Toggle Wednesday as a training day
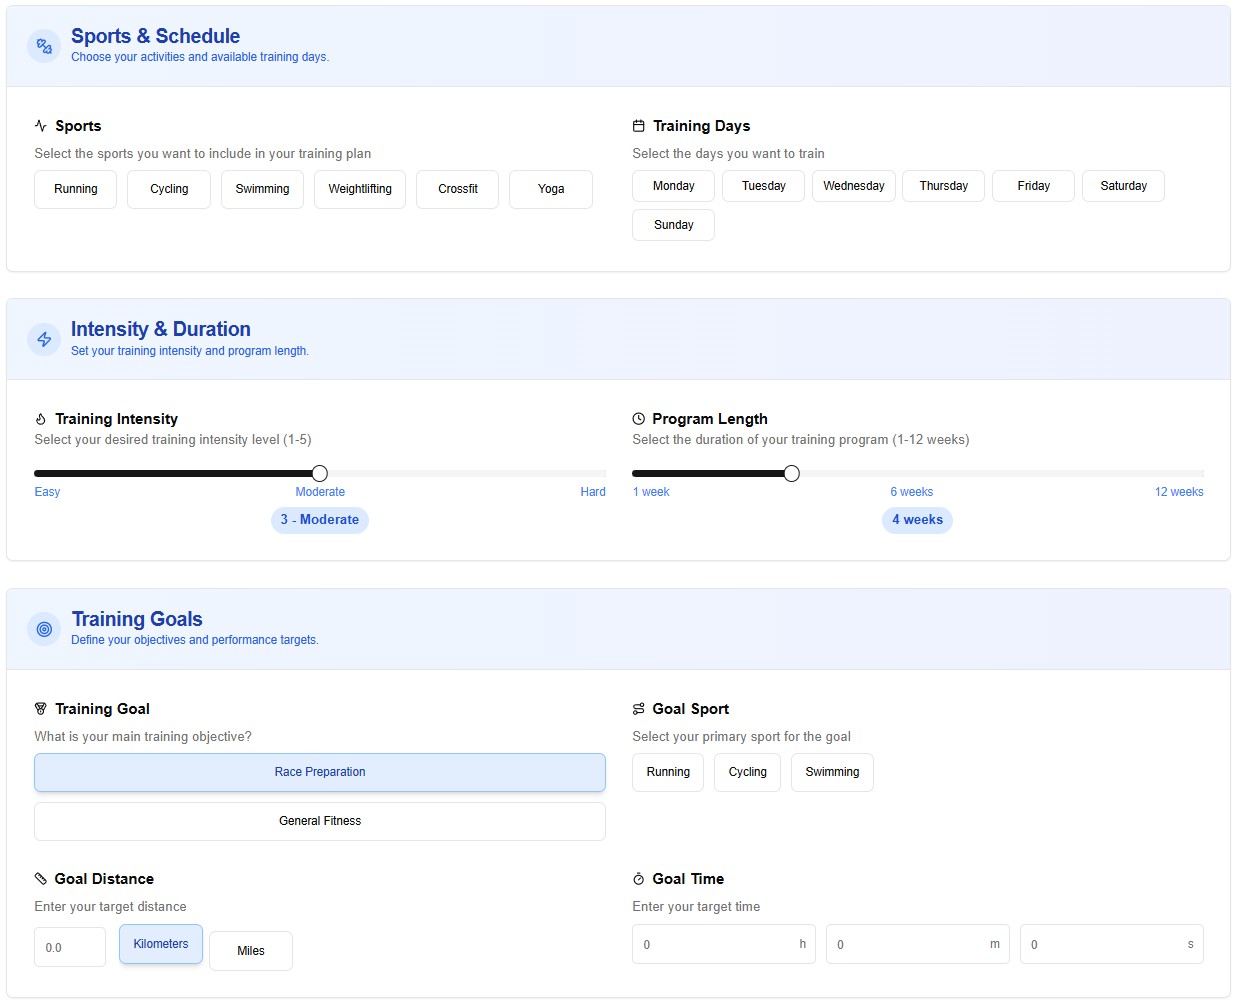This screenshot has height=1005, width=1237. (x=853, y=186)
